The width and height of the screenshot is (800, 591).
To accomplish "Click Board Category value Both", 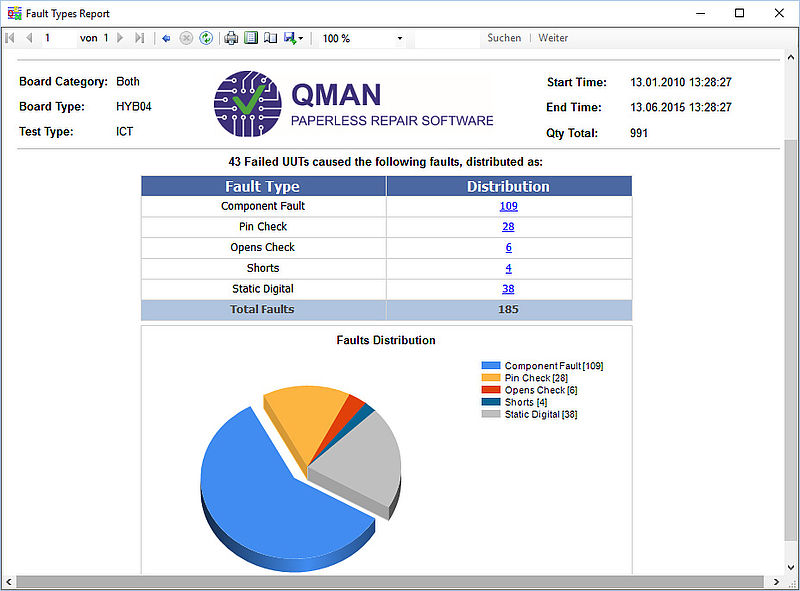I will [128, 82].
